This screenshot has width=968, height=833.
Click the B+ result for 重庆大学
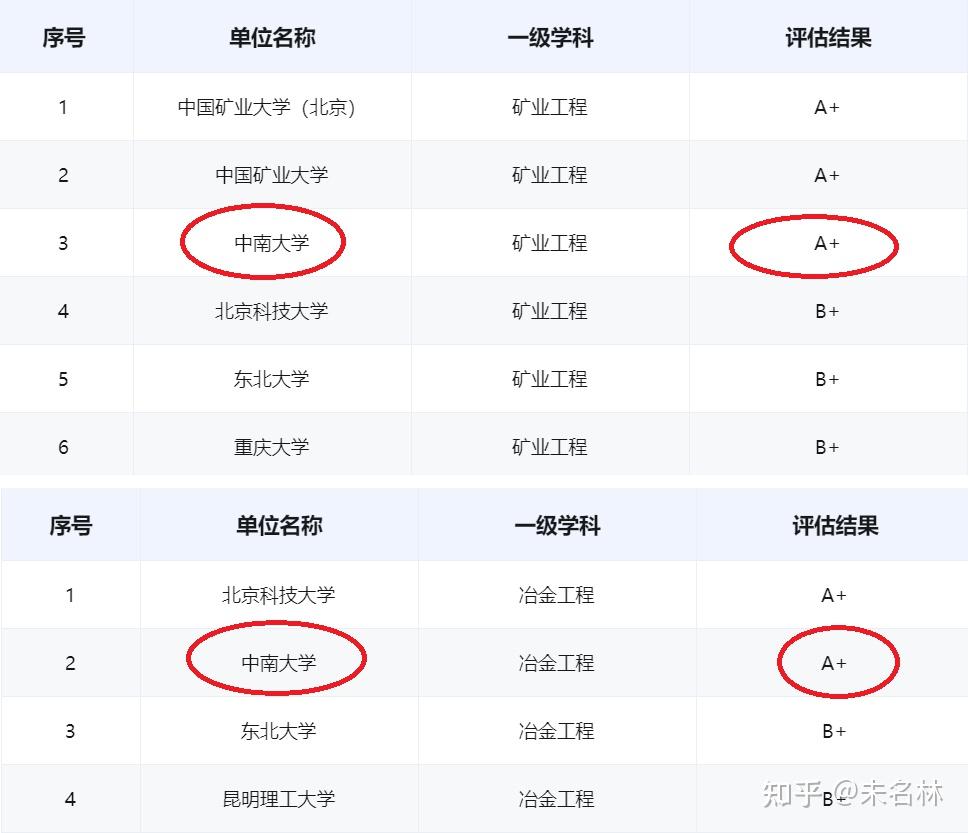coord(827,447)
